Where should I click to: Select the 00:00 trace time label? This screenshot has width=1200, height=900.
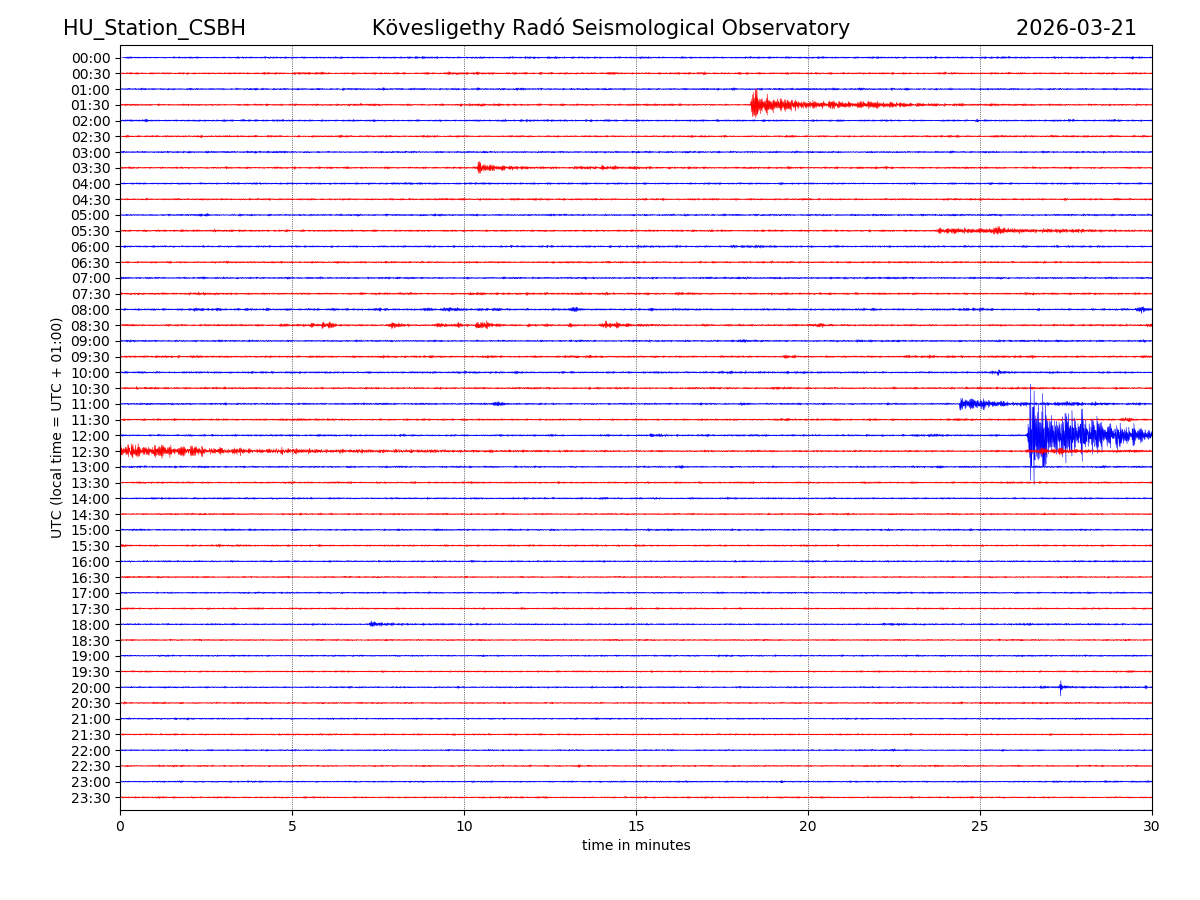pyautogui.click(x=90, y=58)
